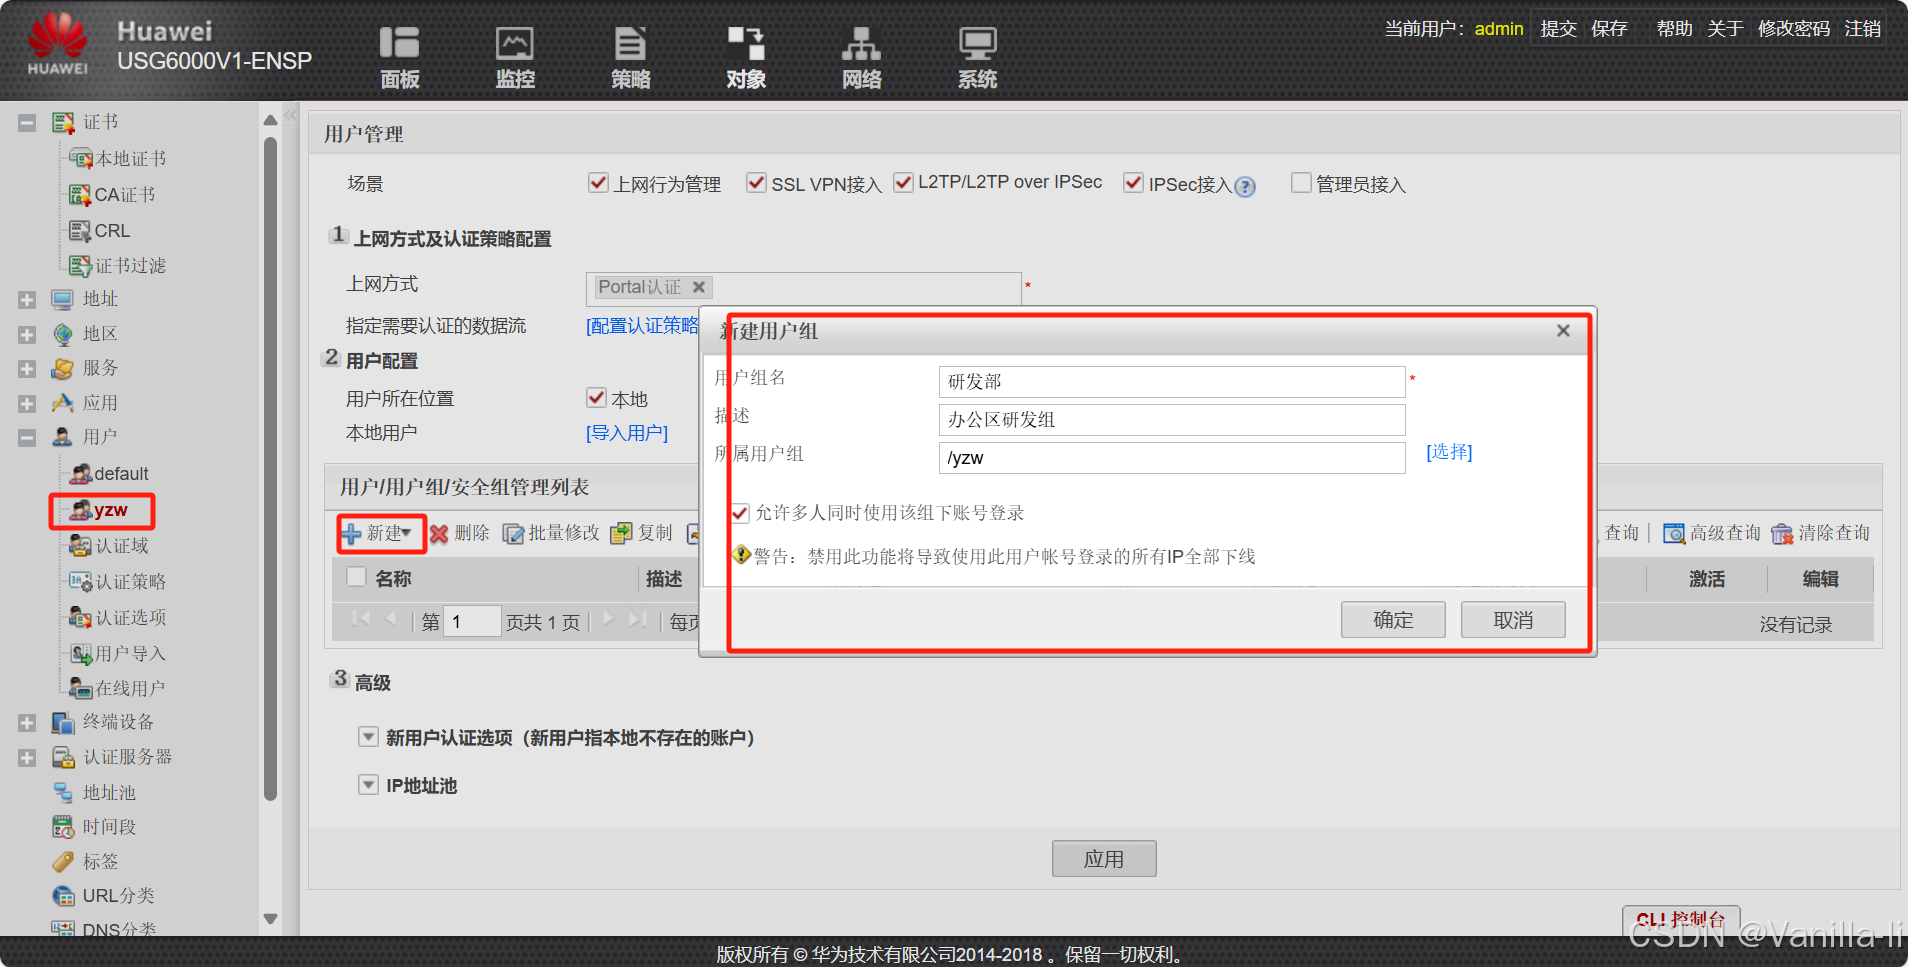Click the 删除 delete toolbar button
The height and width of the screenshot is (967, 1908).
460,533
